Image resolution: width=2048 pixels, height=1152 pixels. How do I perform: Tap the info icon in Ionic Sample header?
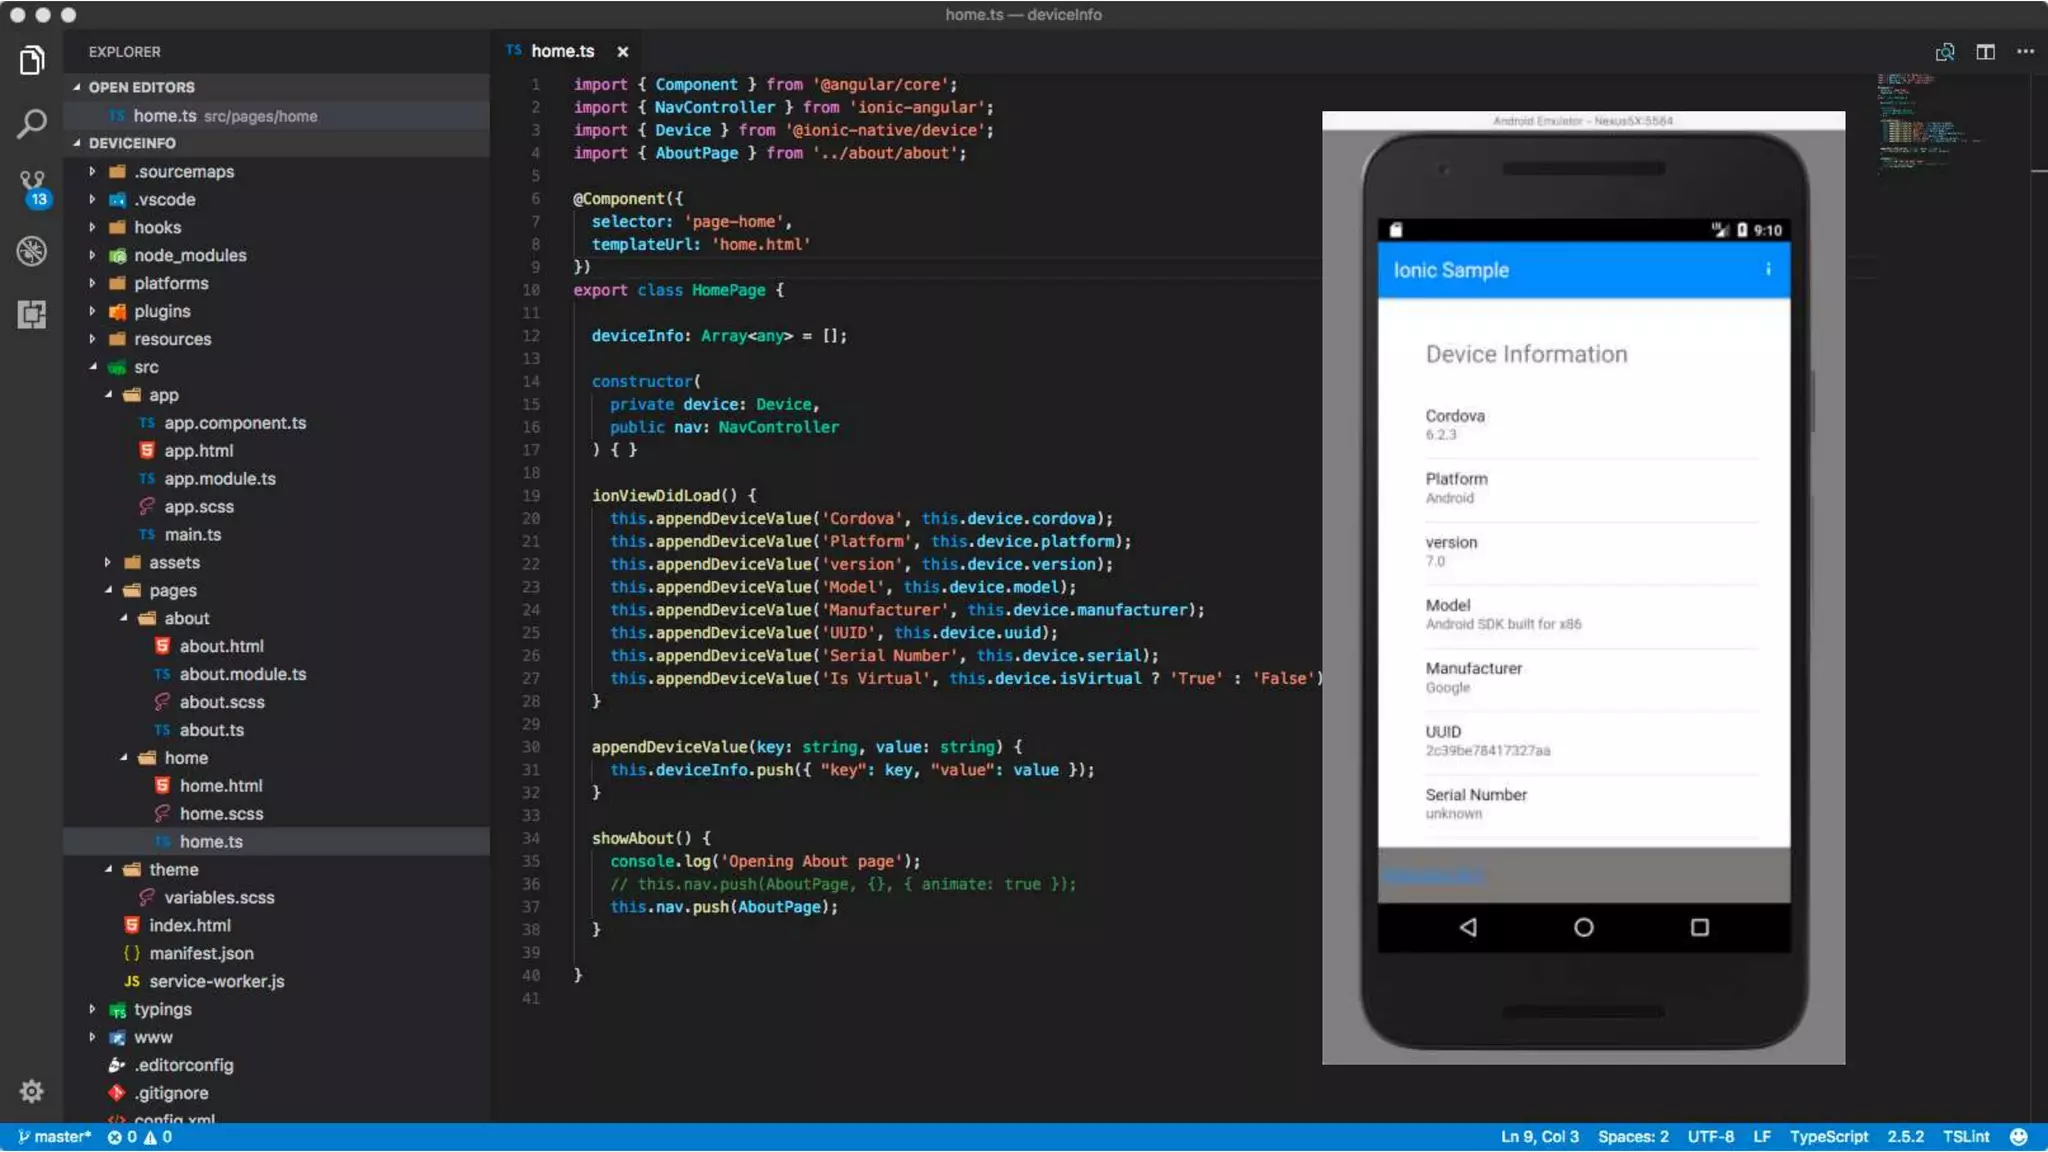(x=1768, y=269)
